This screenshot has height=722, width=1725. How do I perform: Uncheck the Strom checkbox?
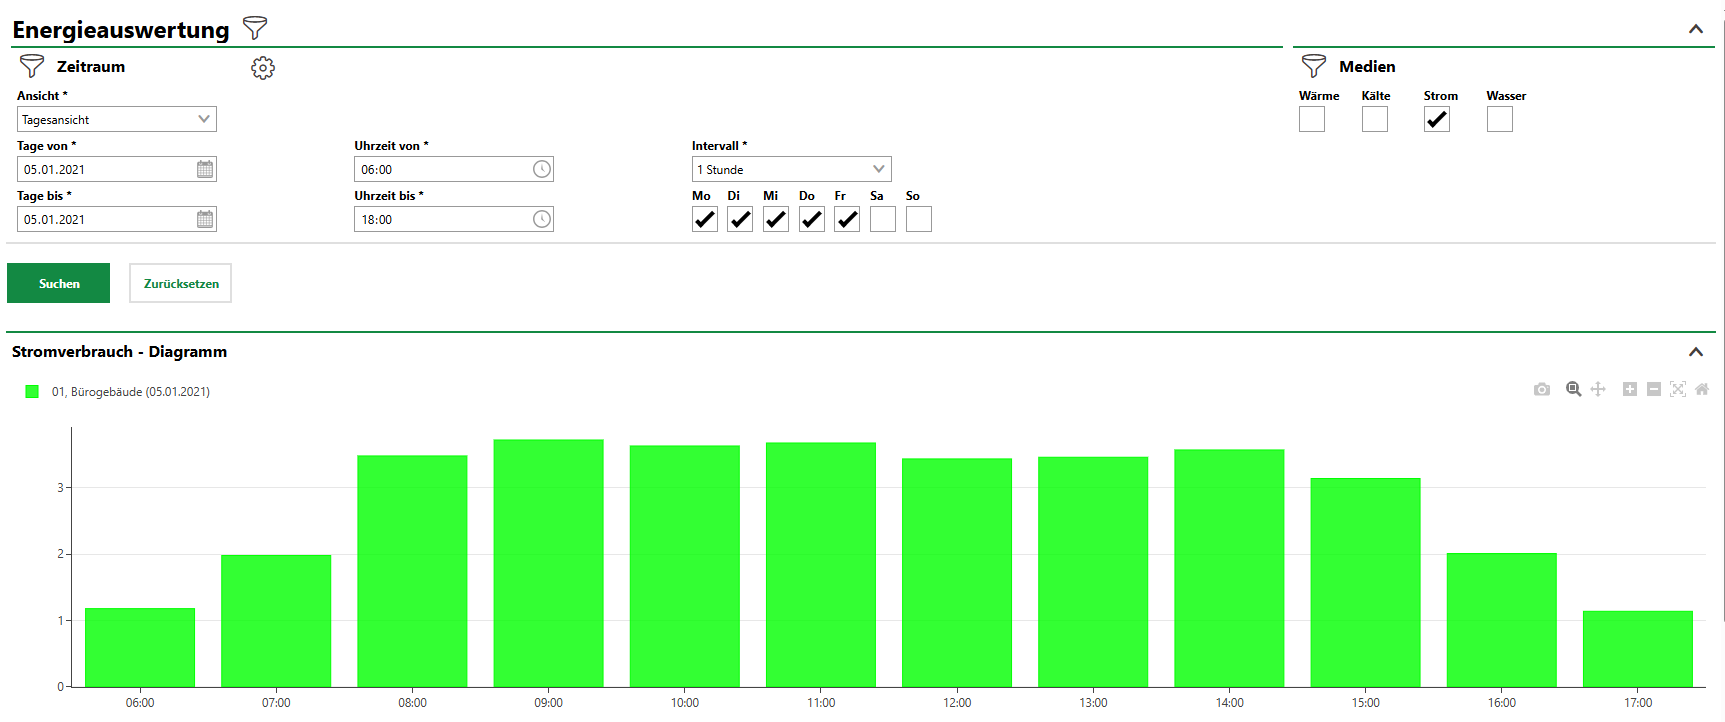coord(1437,119)
